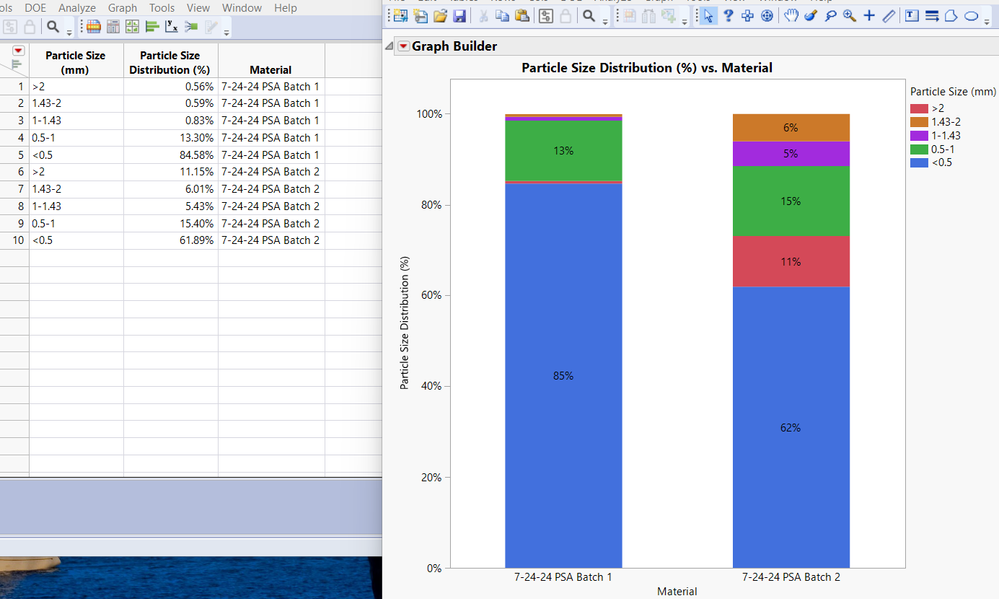Select the Annotate text tool

click(x=914, y=16)
